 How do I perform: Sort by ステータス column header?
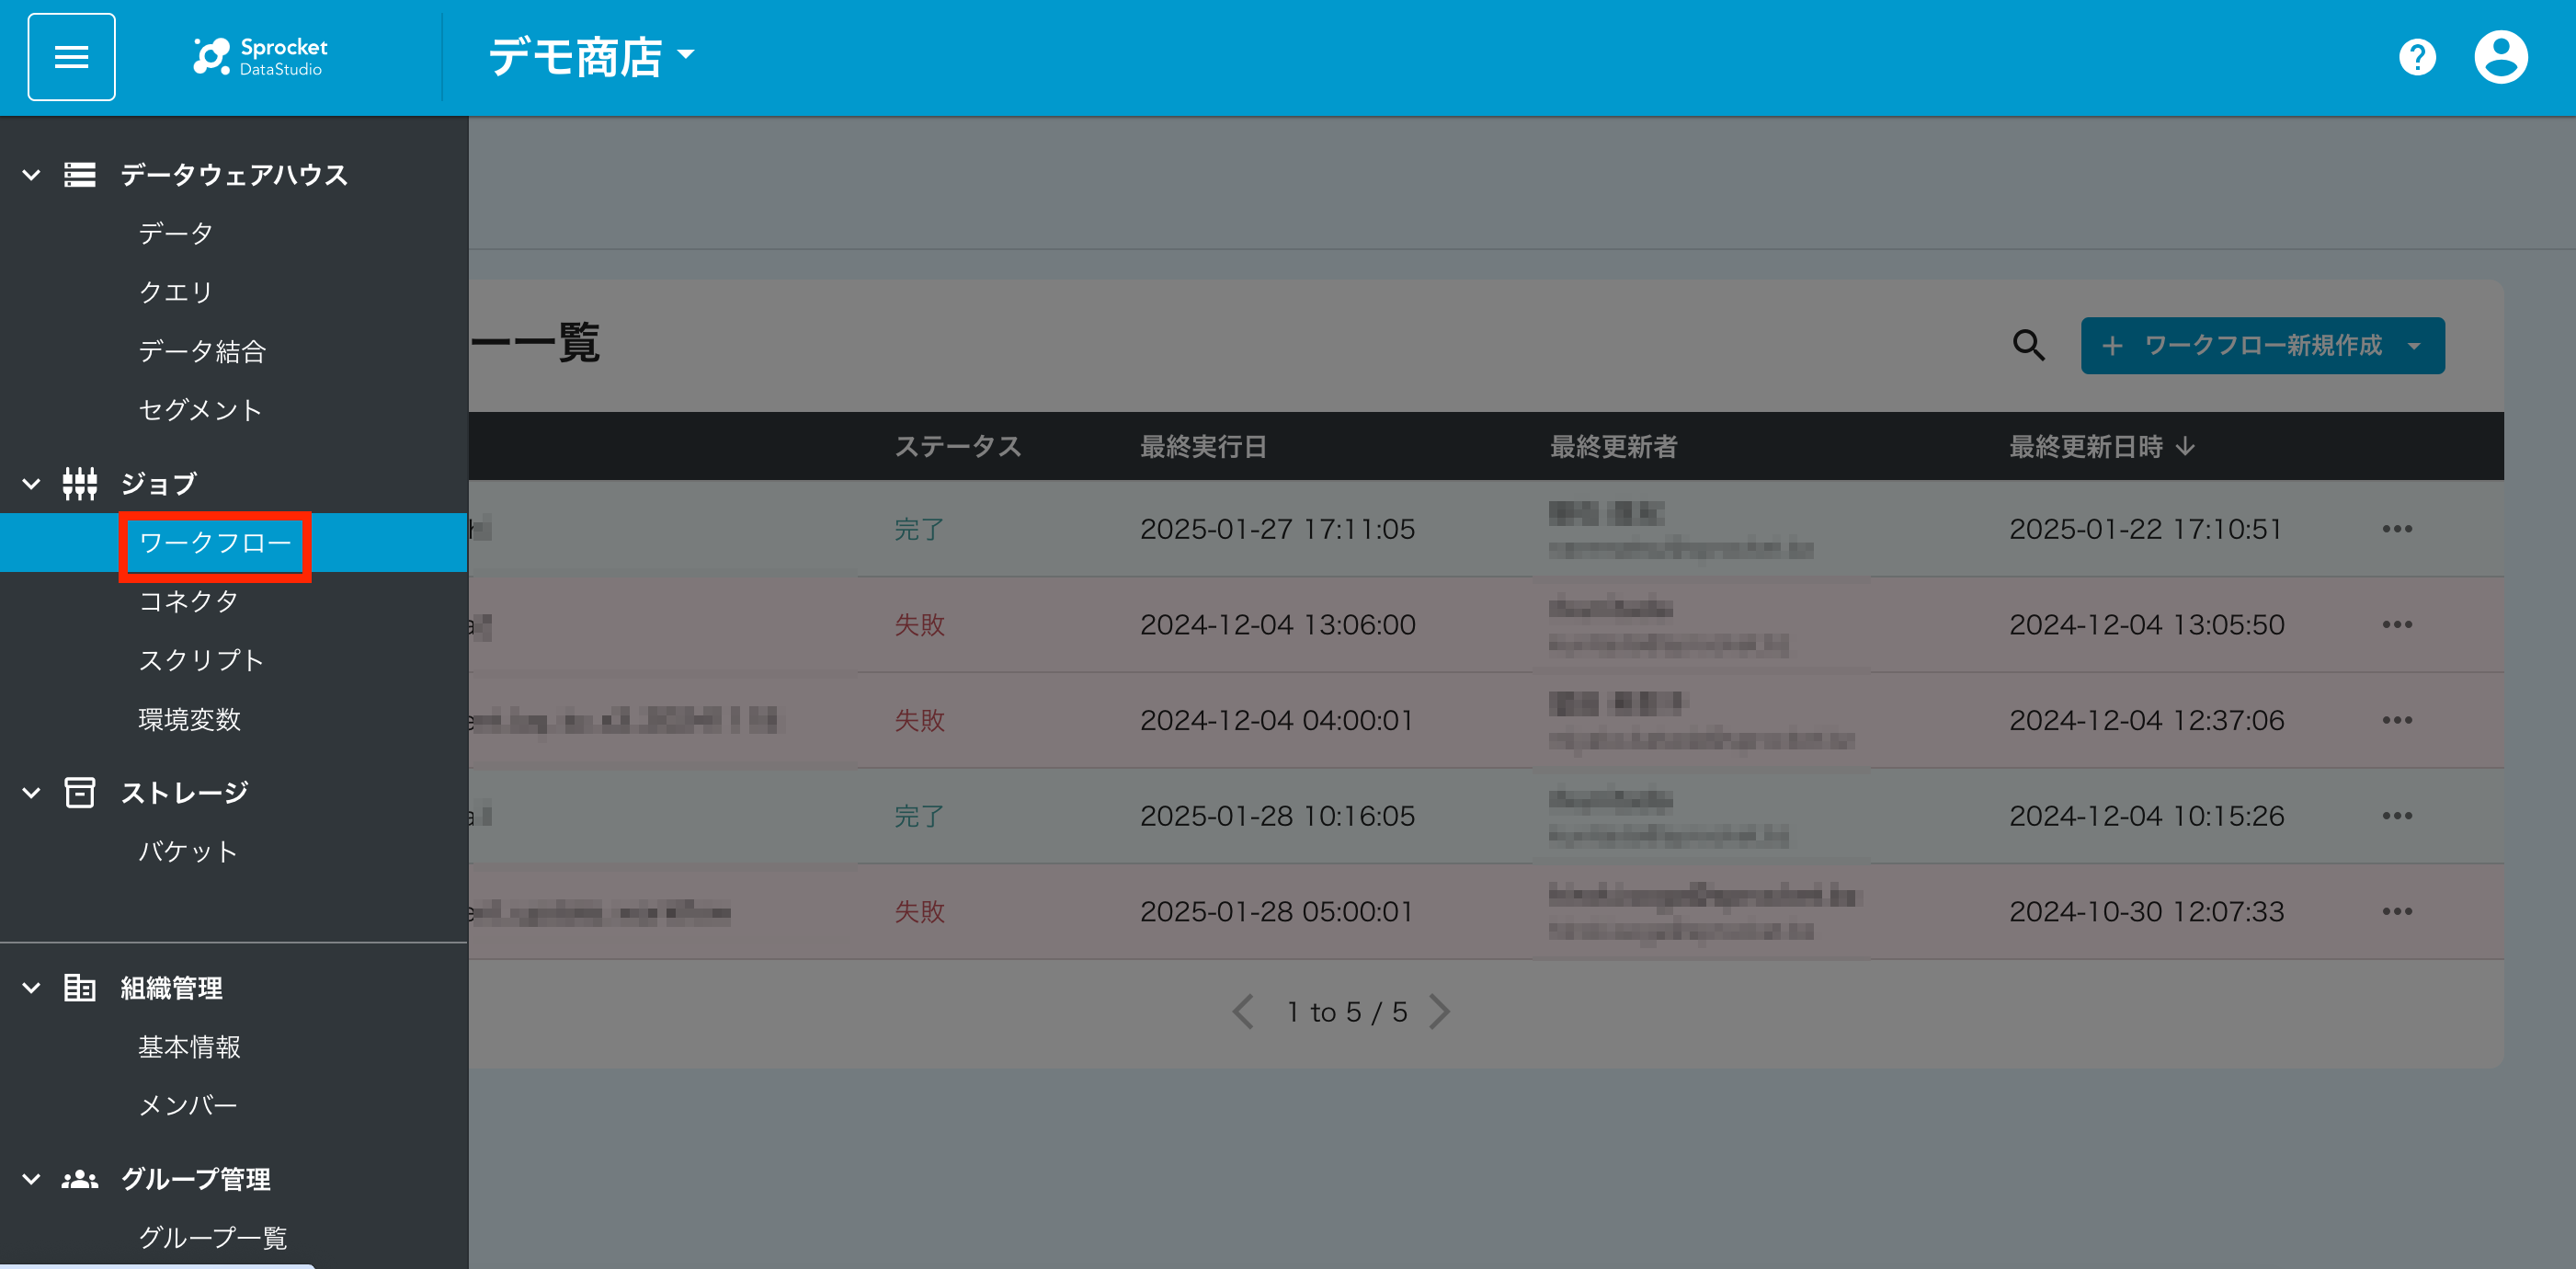point(957,446)
